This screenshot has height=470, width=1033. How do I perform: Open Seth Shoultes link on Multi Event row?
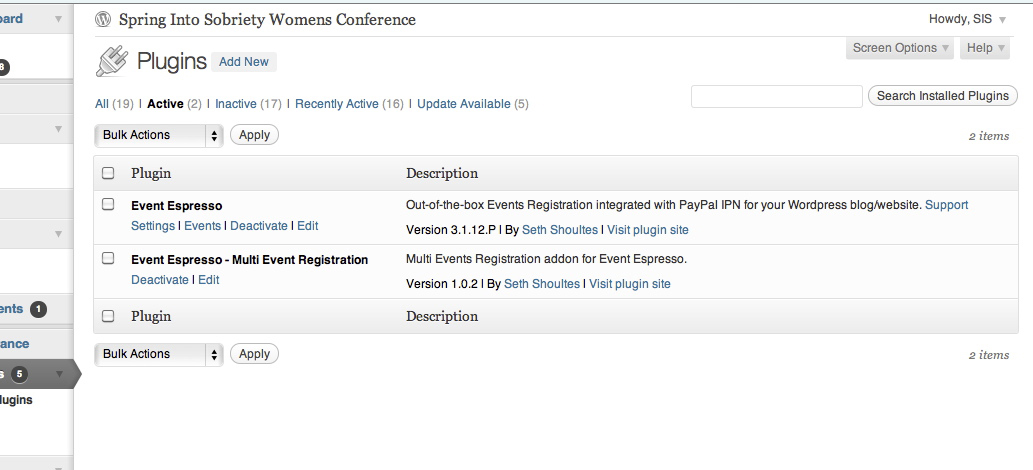[x=542, y=284]
